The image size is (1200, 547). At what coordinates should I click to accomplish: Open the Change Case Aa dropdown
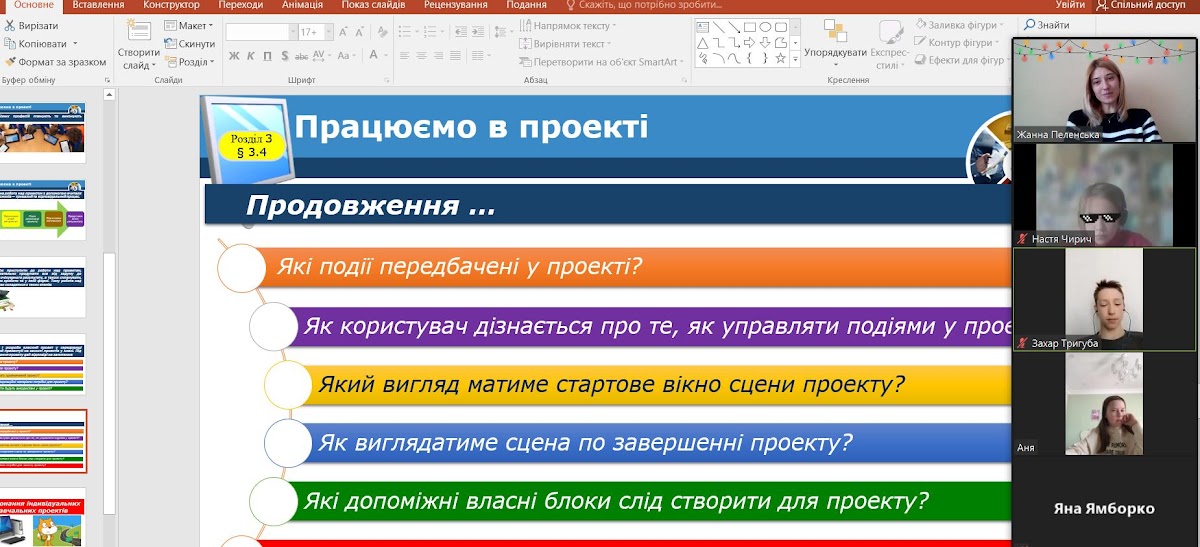click(346, 56)
